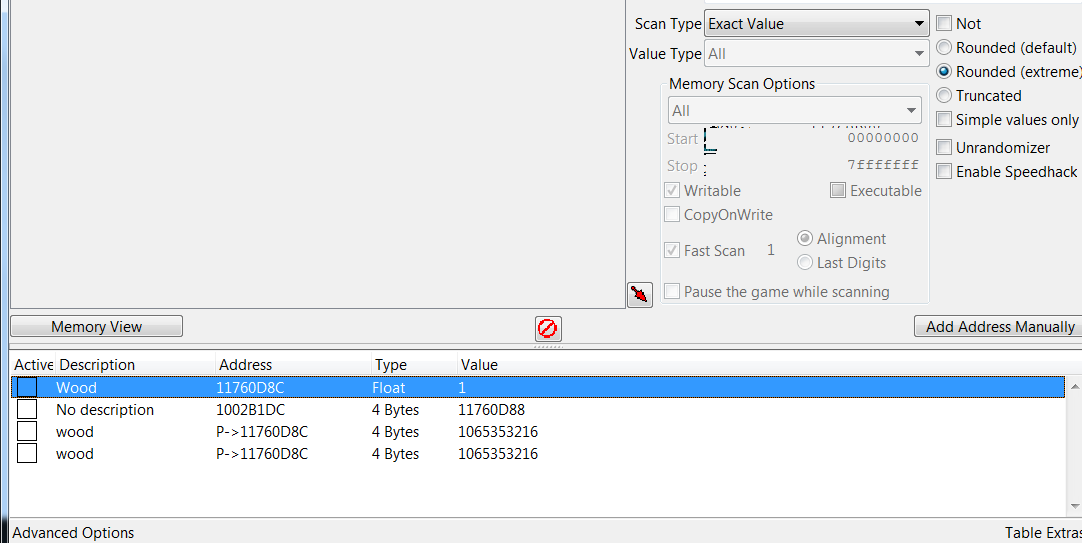Enable Speedhack checkbox
Screen dimensions: 1082x543
pyautogui.click(x=944, y=172)
